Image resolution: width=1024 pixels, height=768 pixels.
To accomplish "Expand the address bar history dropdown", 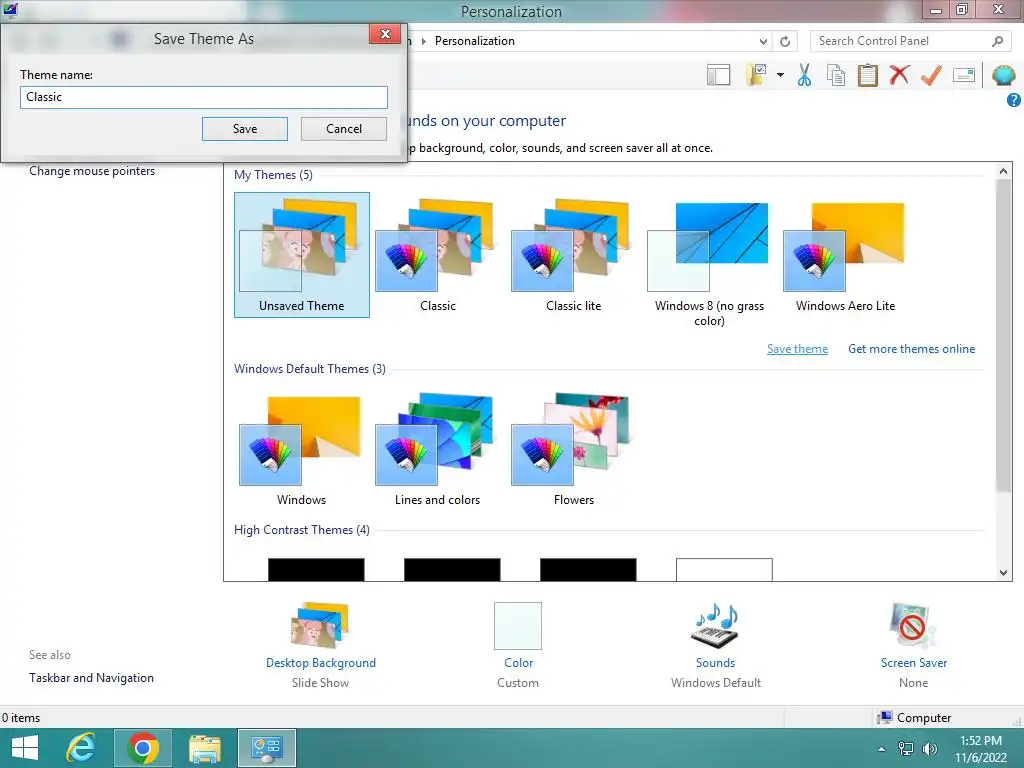I will pos(763,41).
